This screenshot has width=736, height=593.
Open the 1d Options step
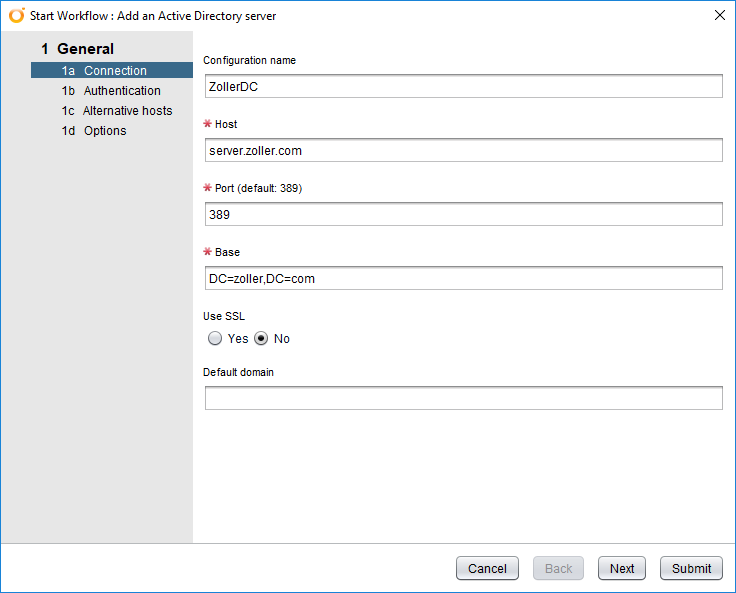(x=94, y=131)
